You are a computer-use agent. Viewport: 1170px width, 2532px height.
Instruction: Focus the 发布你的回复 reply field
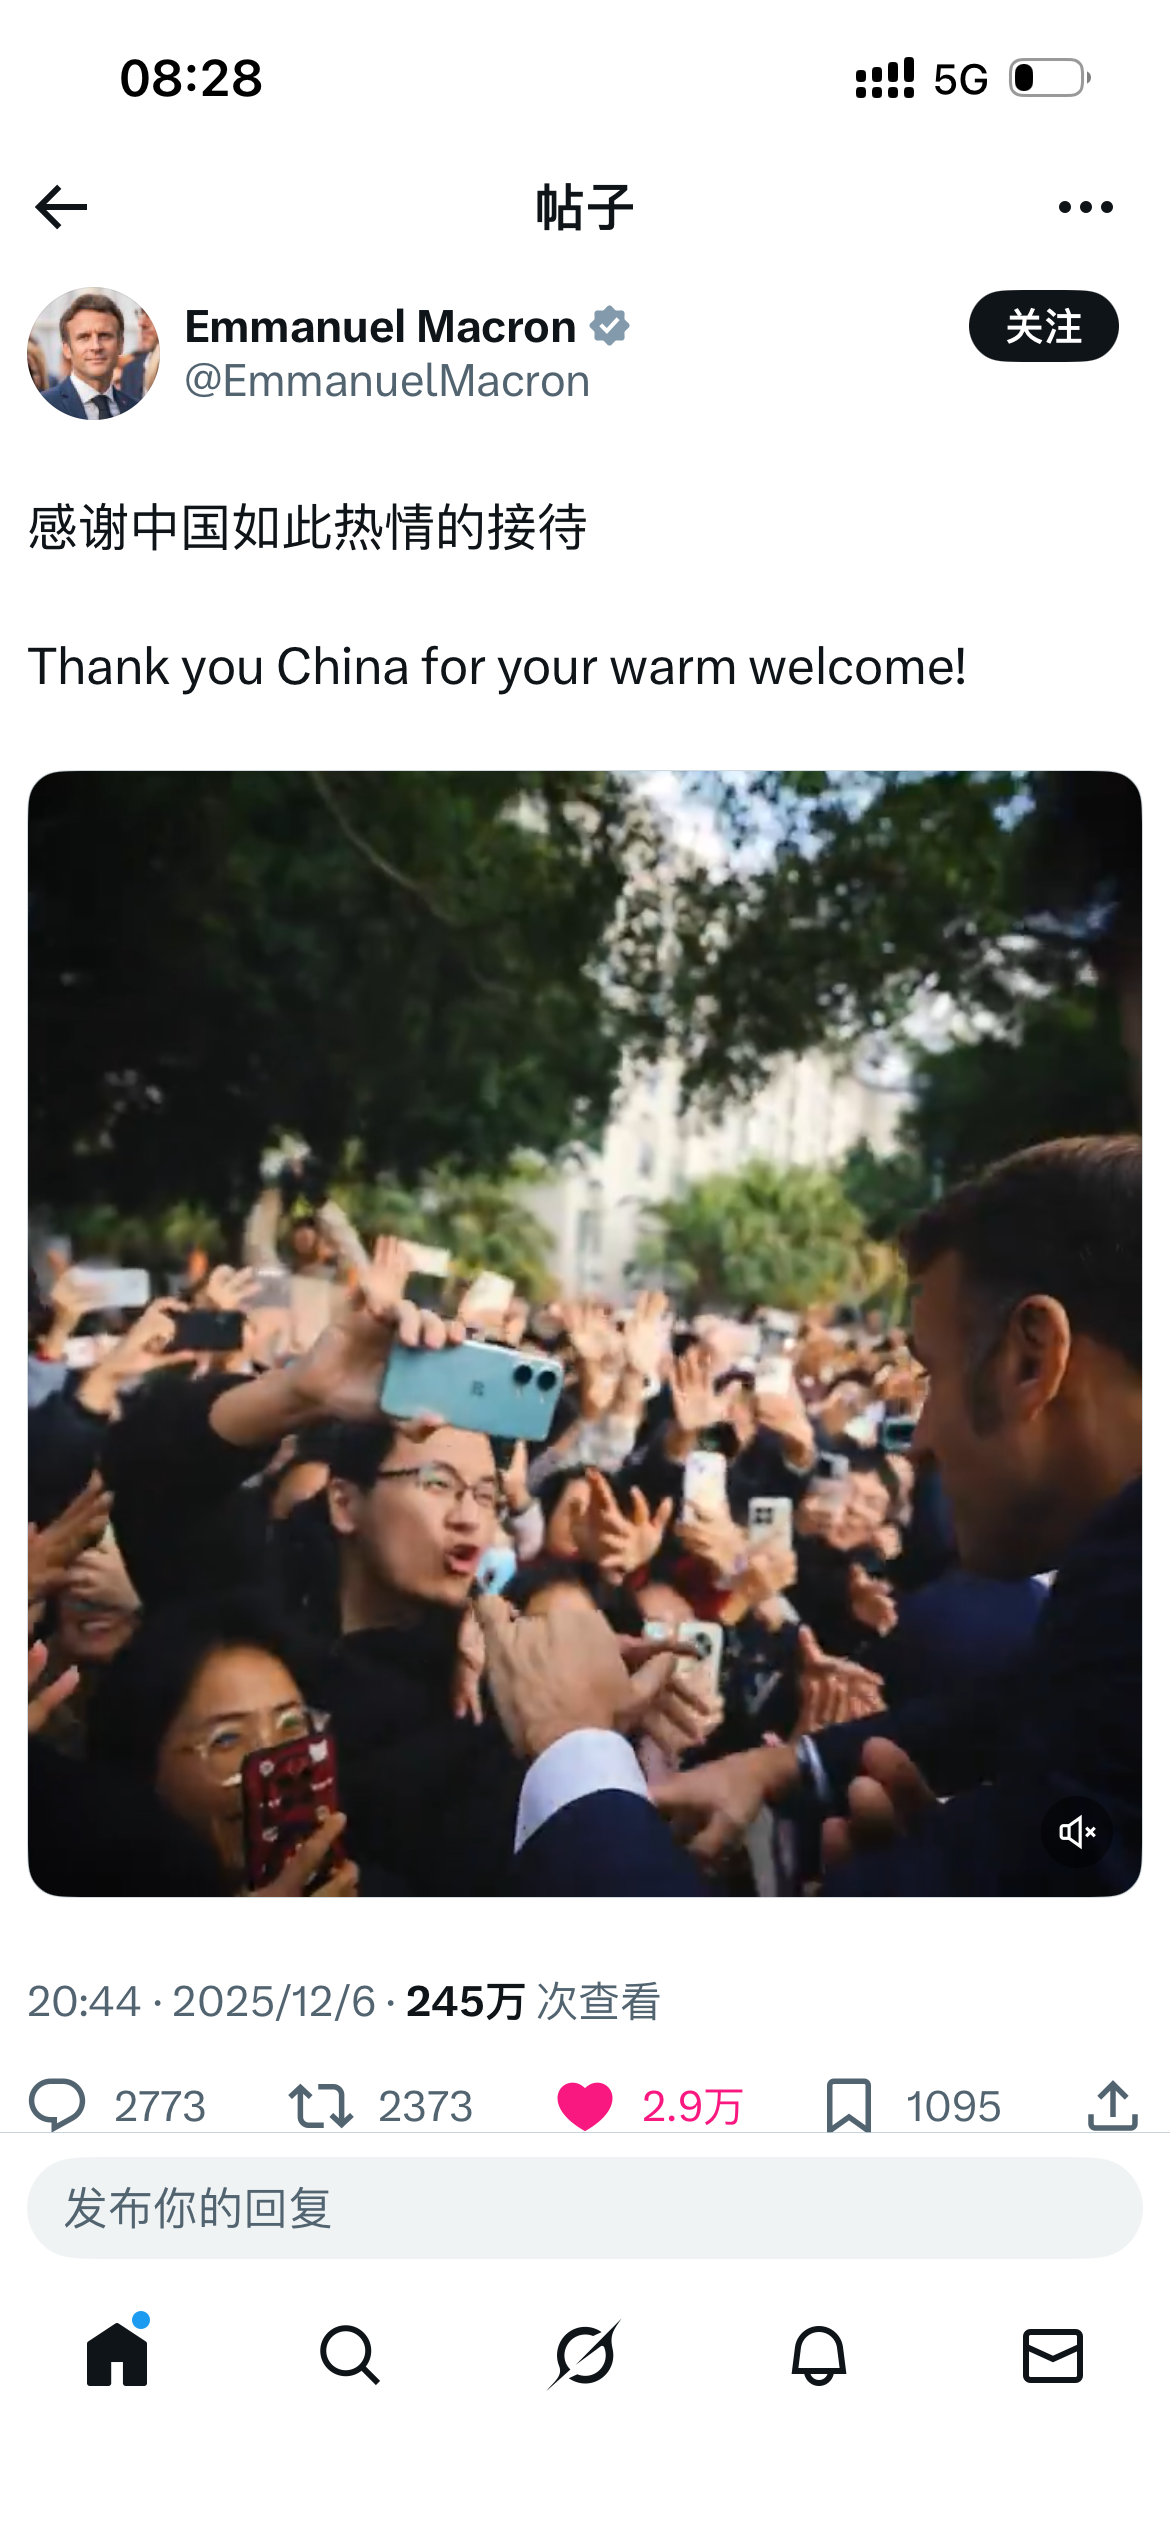(x=585, y=2208)
